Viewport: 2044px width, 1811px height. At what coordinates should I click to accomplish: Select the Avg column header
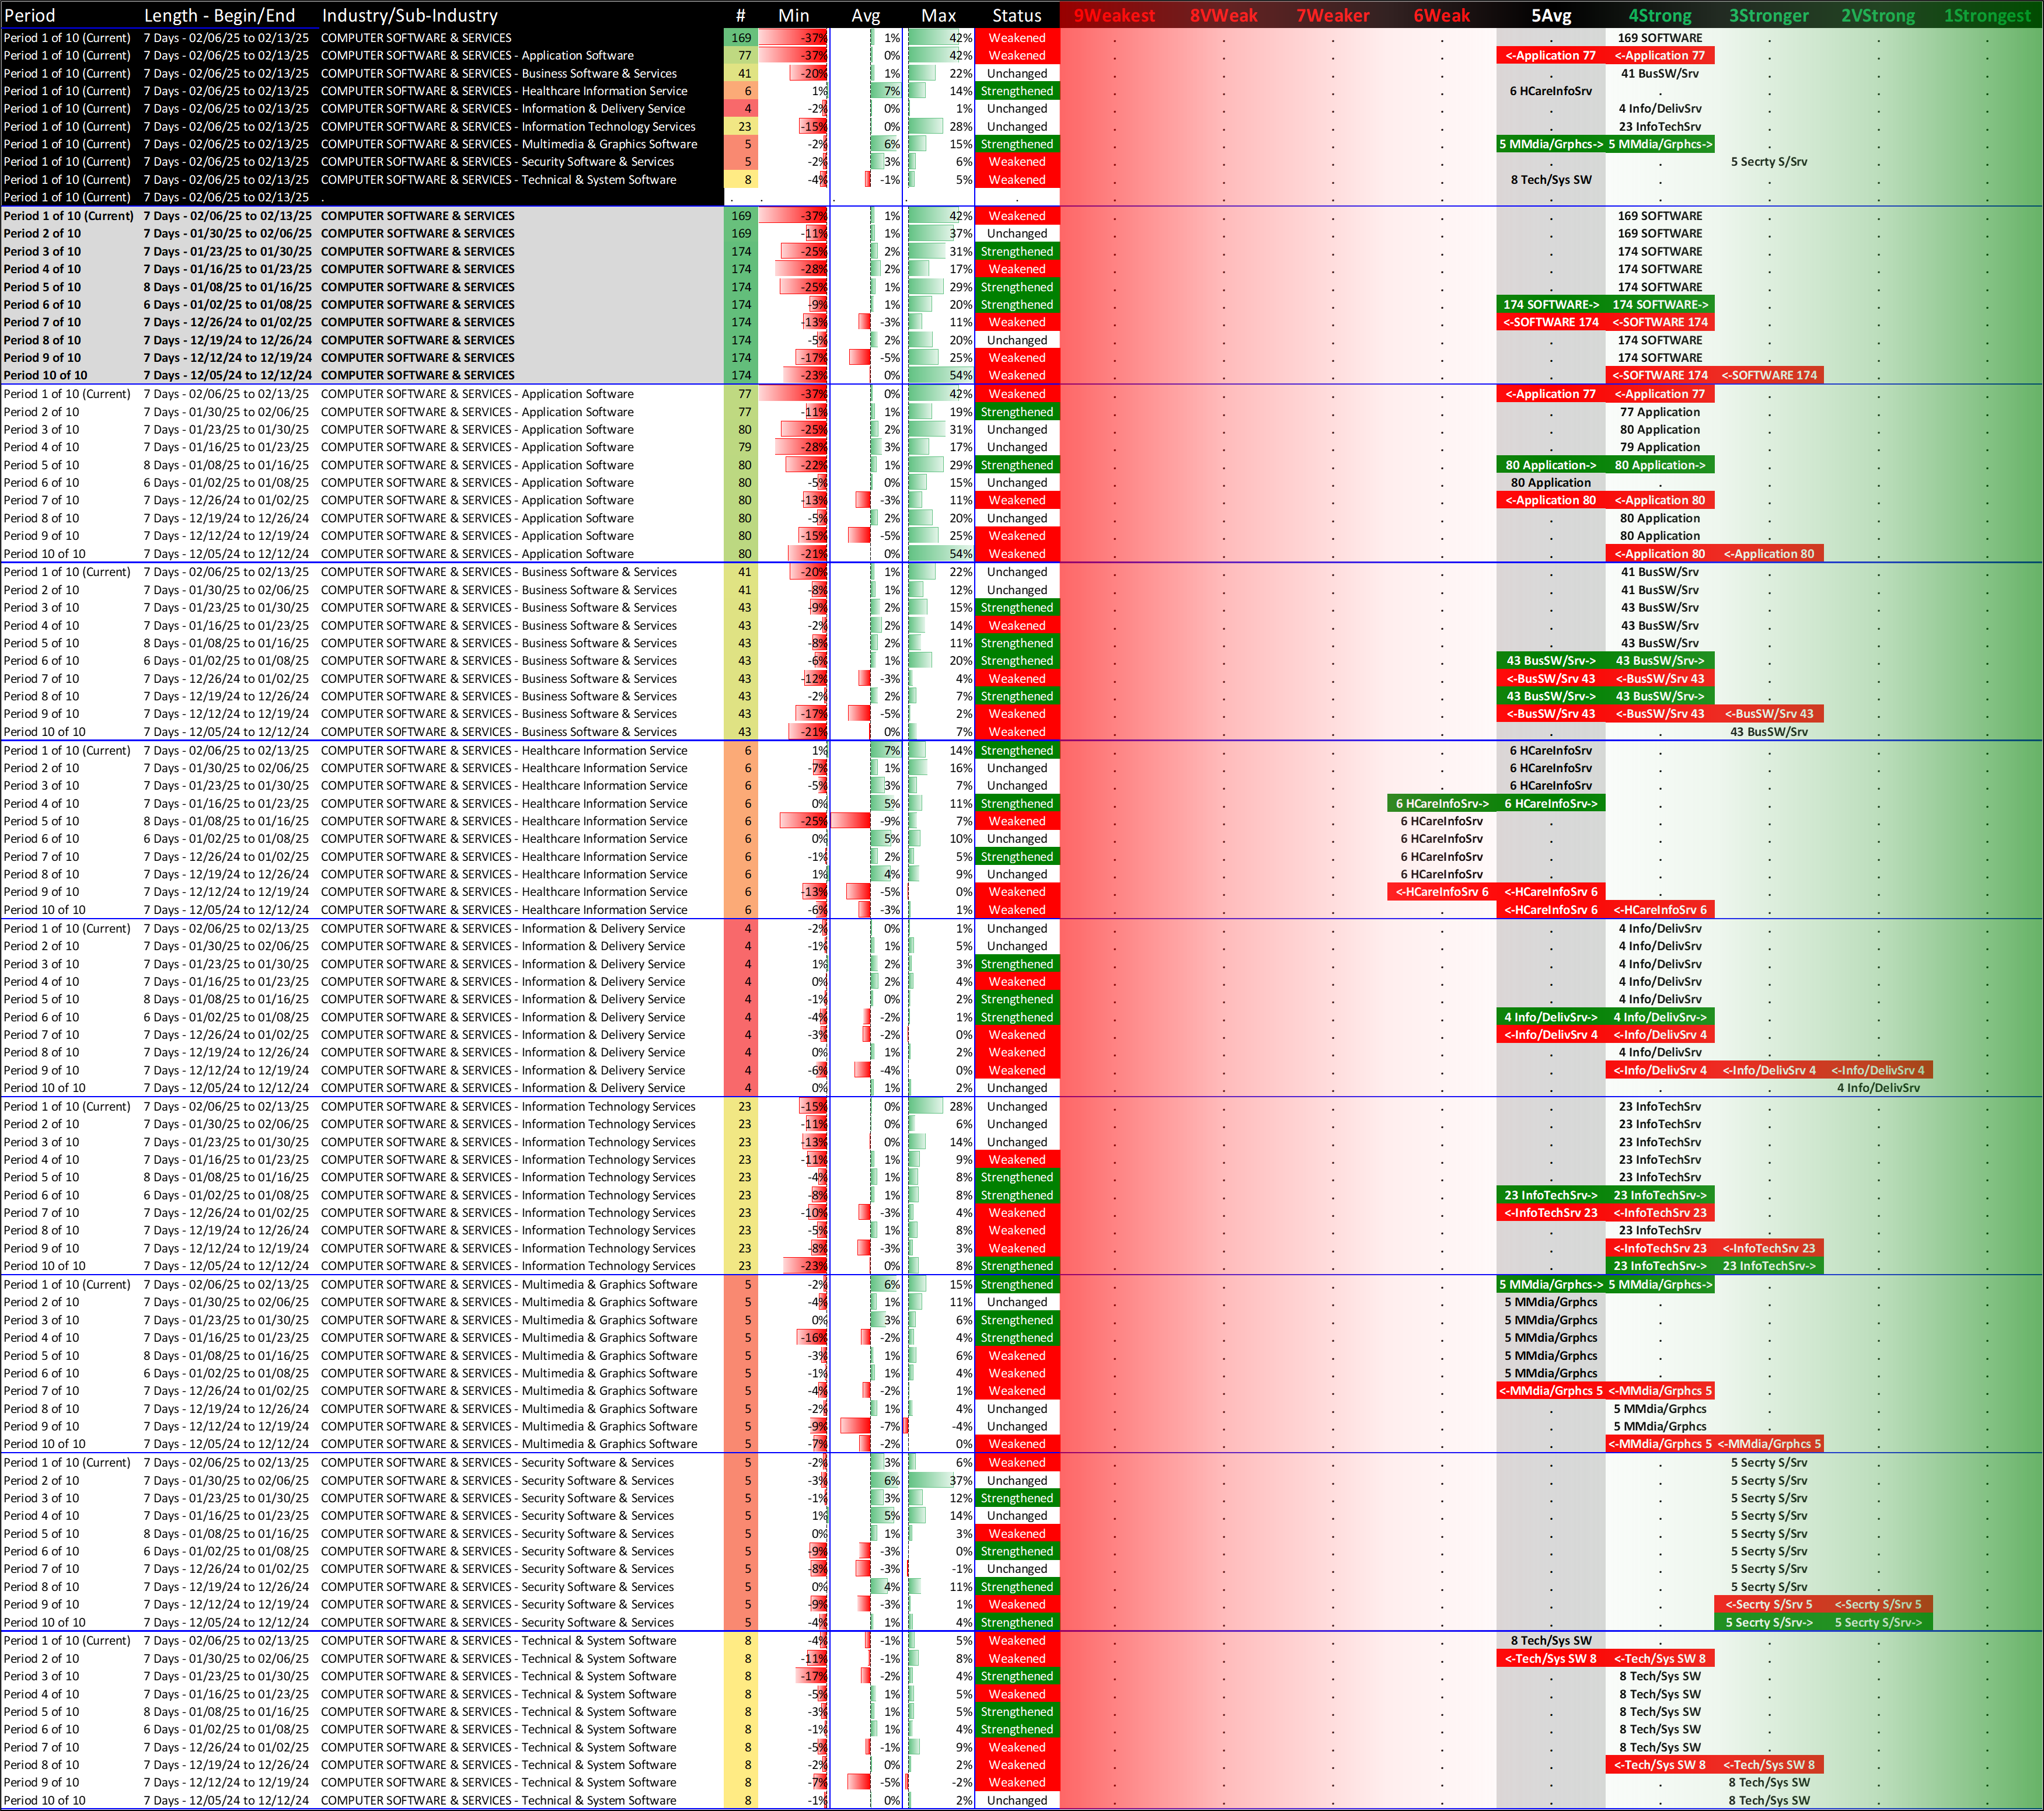865,15
